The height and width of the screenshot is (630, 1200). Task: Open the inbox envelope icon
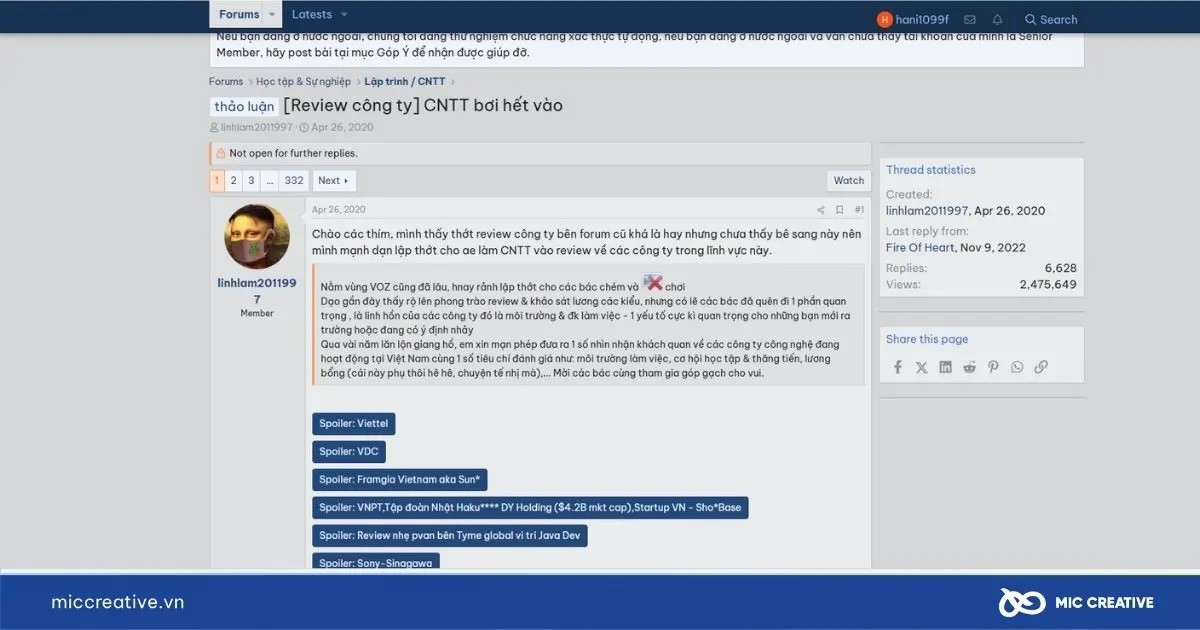tap(969, 20)
